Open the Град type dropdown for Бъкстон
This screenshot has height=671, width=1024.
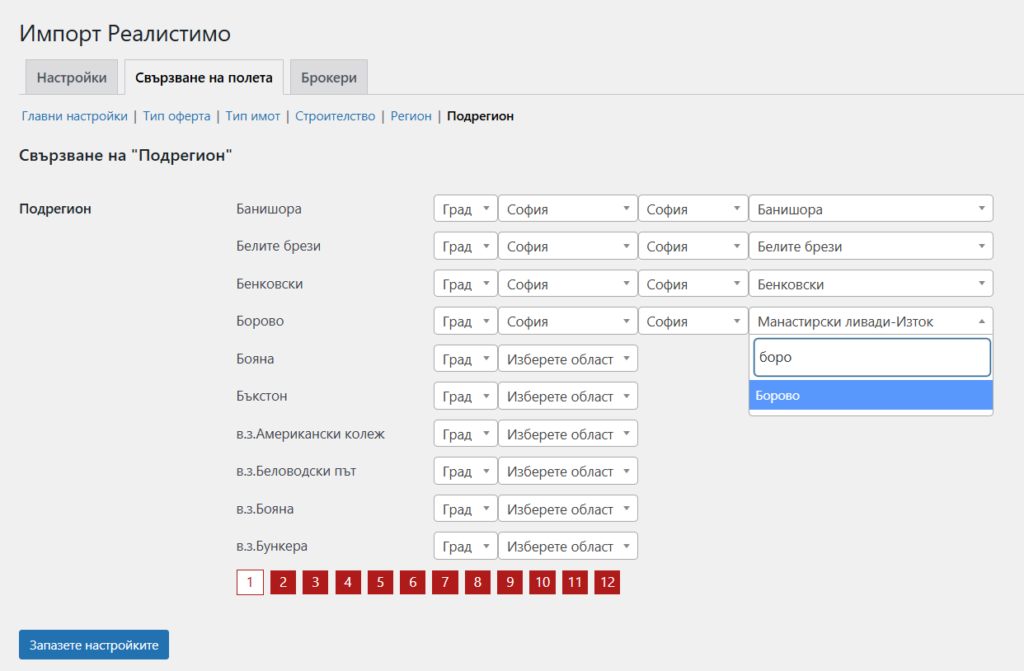click(465, 397)
